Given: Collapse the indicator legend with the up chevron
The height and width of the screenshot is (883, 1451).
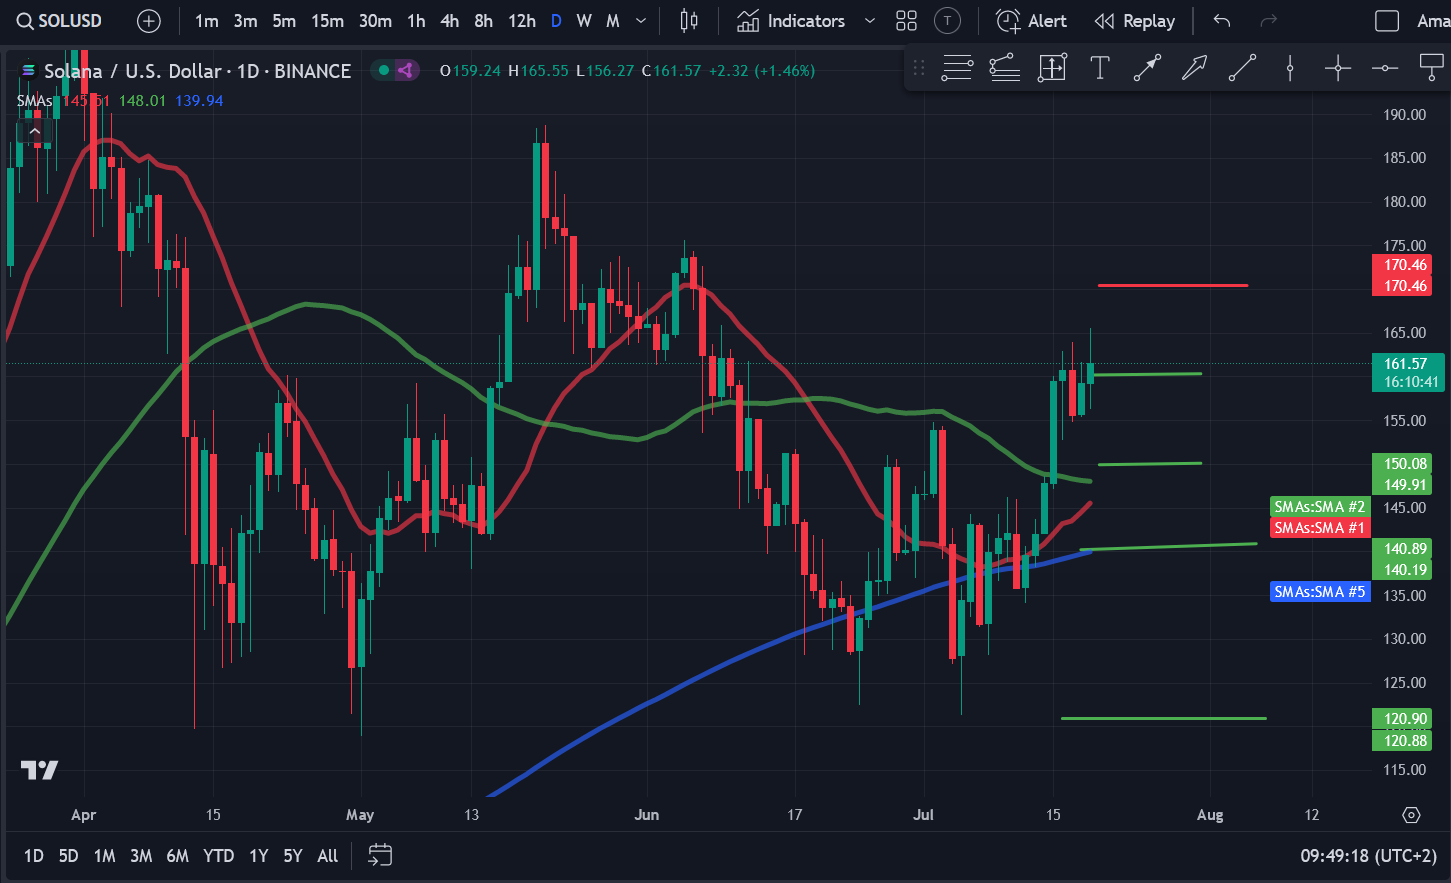Looking at the screenshot, I should tap(35, 131).
